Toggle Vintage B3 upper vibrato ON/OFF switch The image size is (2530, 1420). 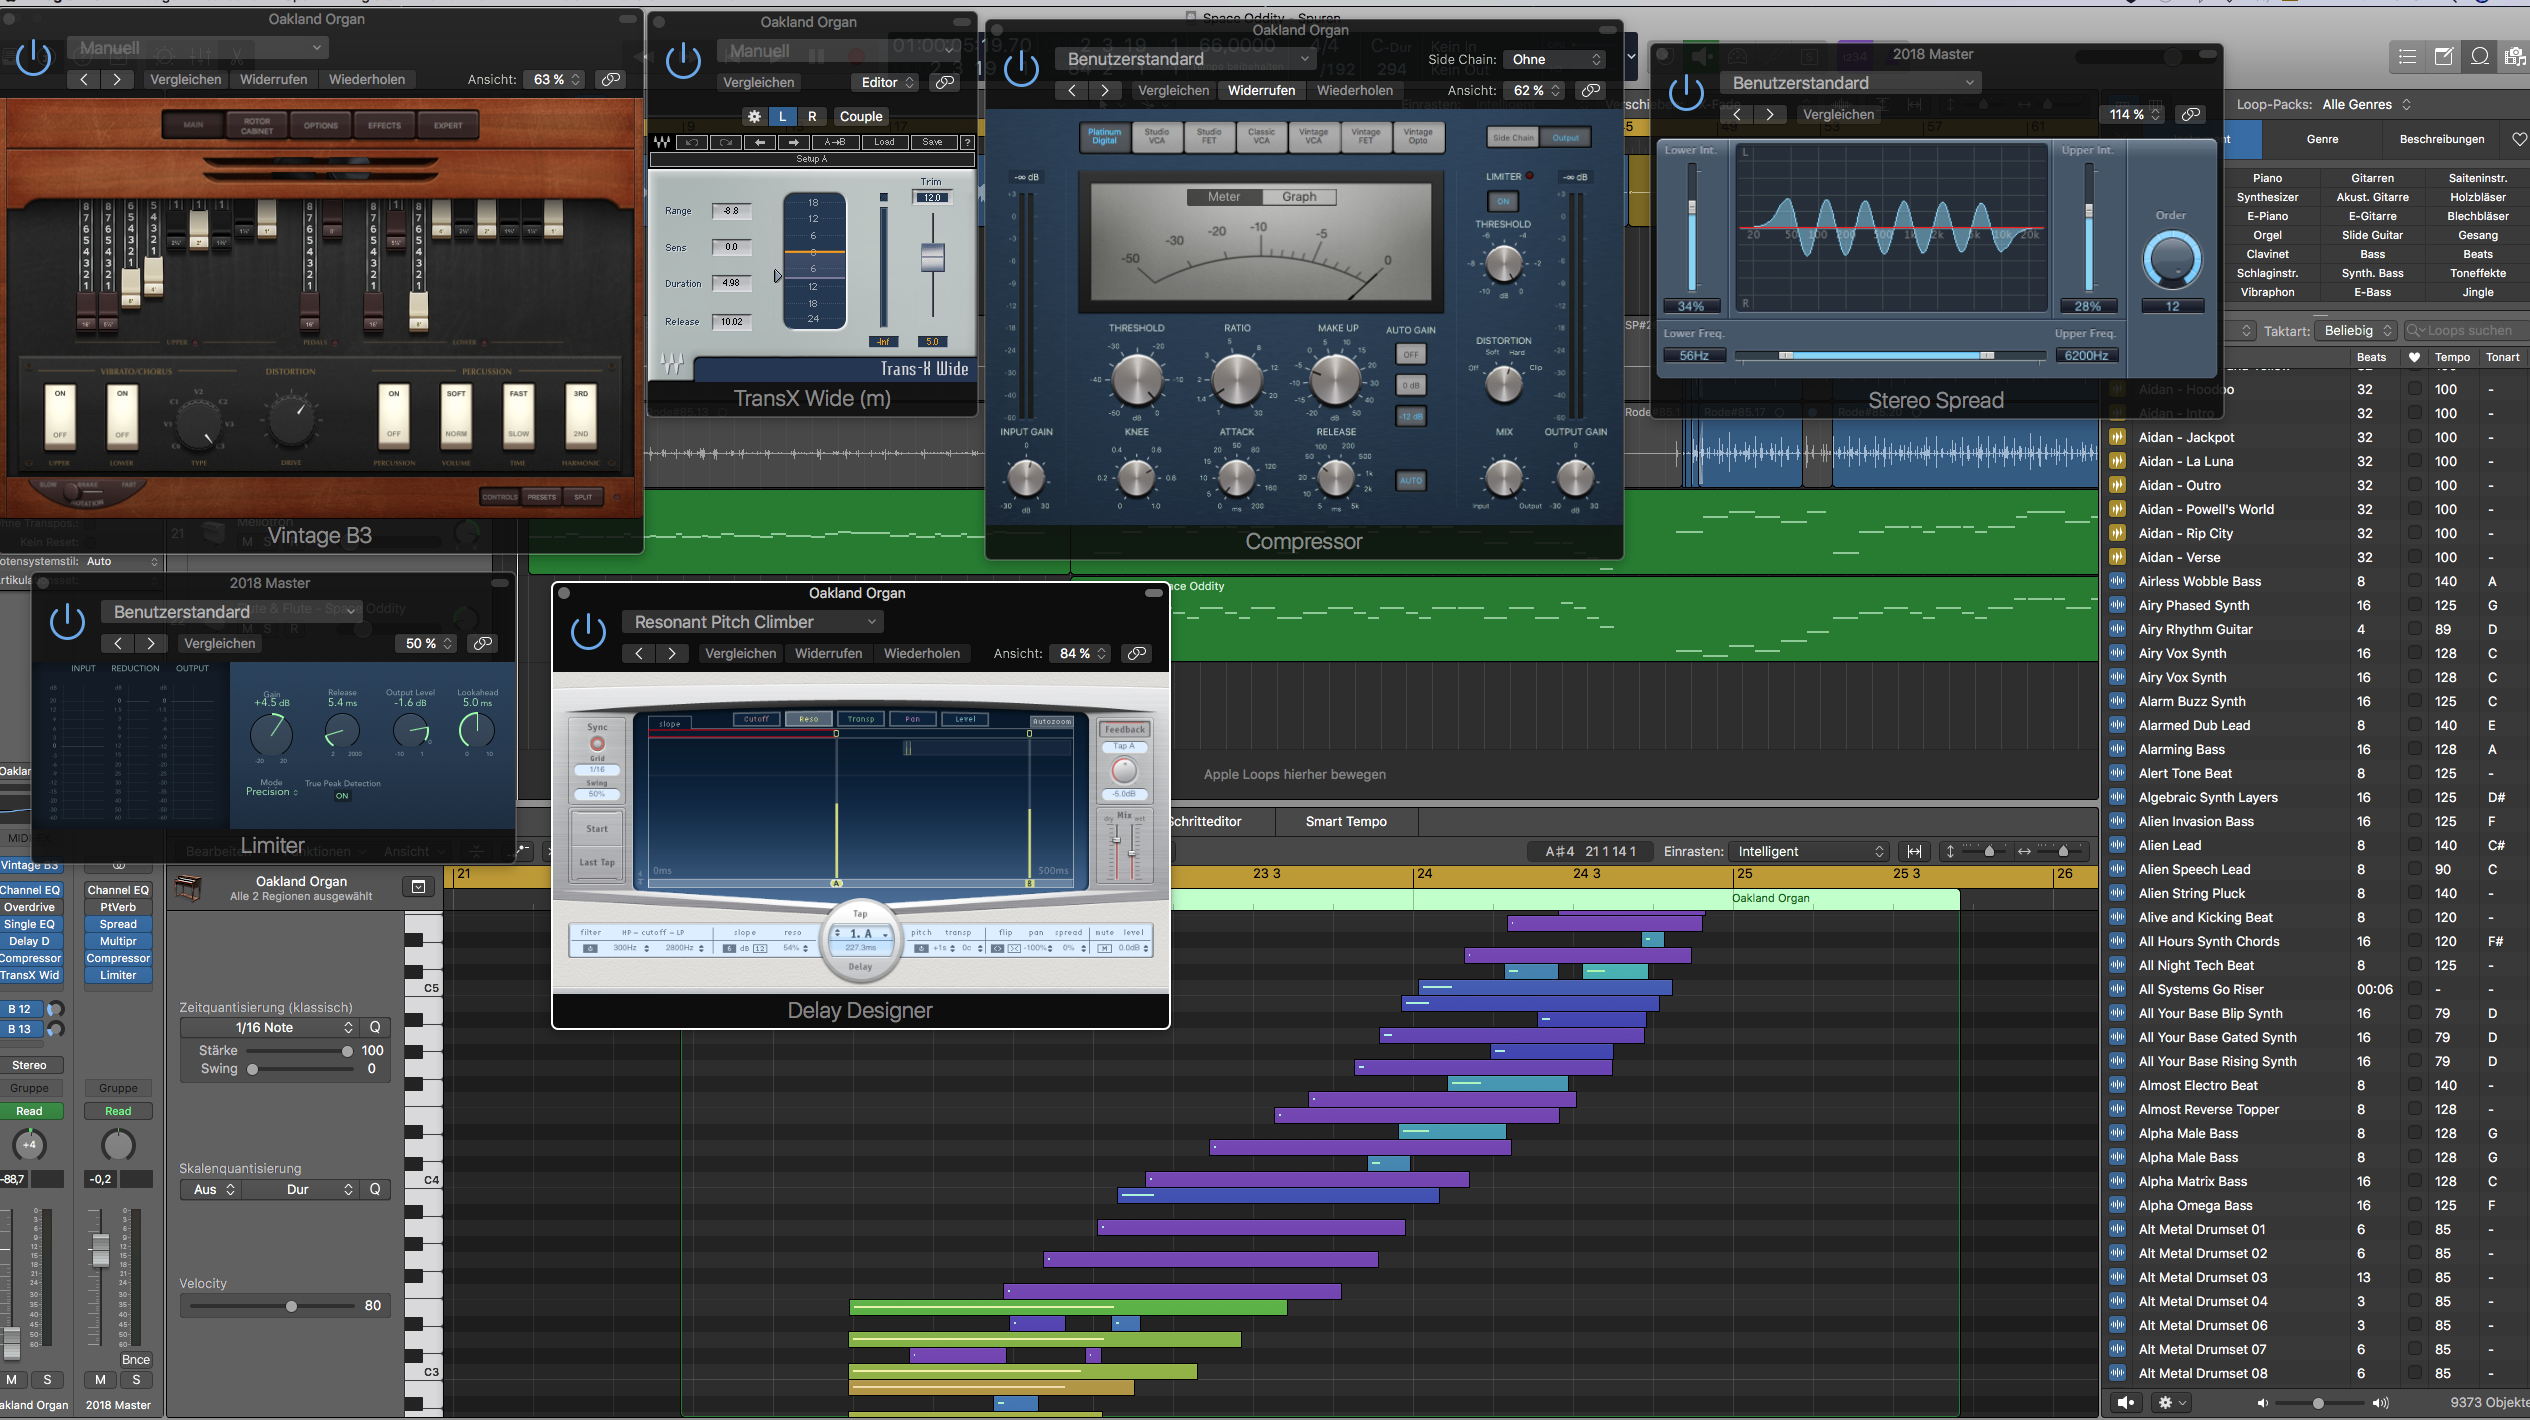[60, 415]
